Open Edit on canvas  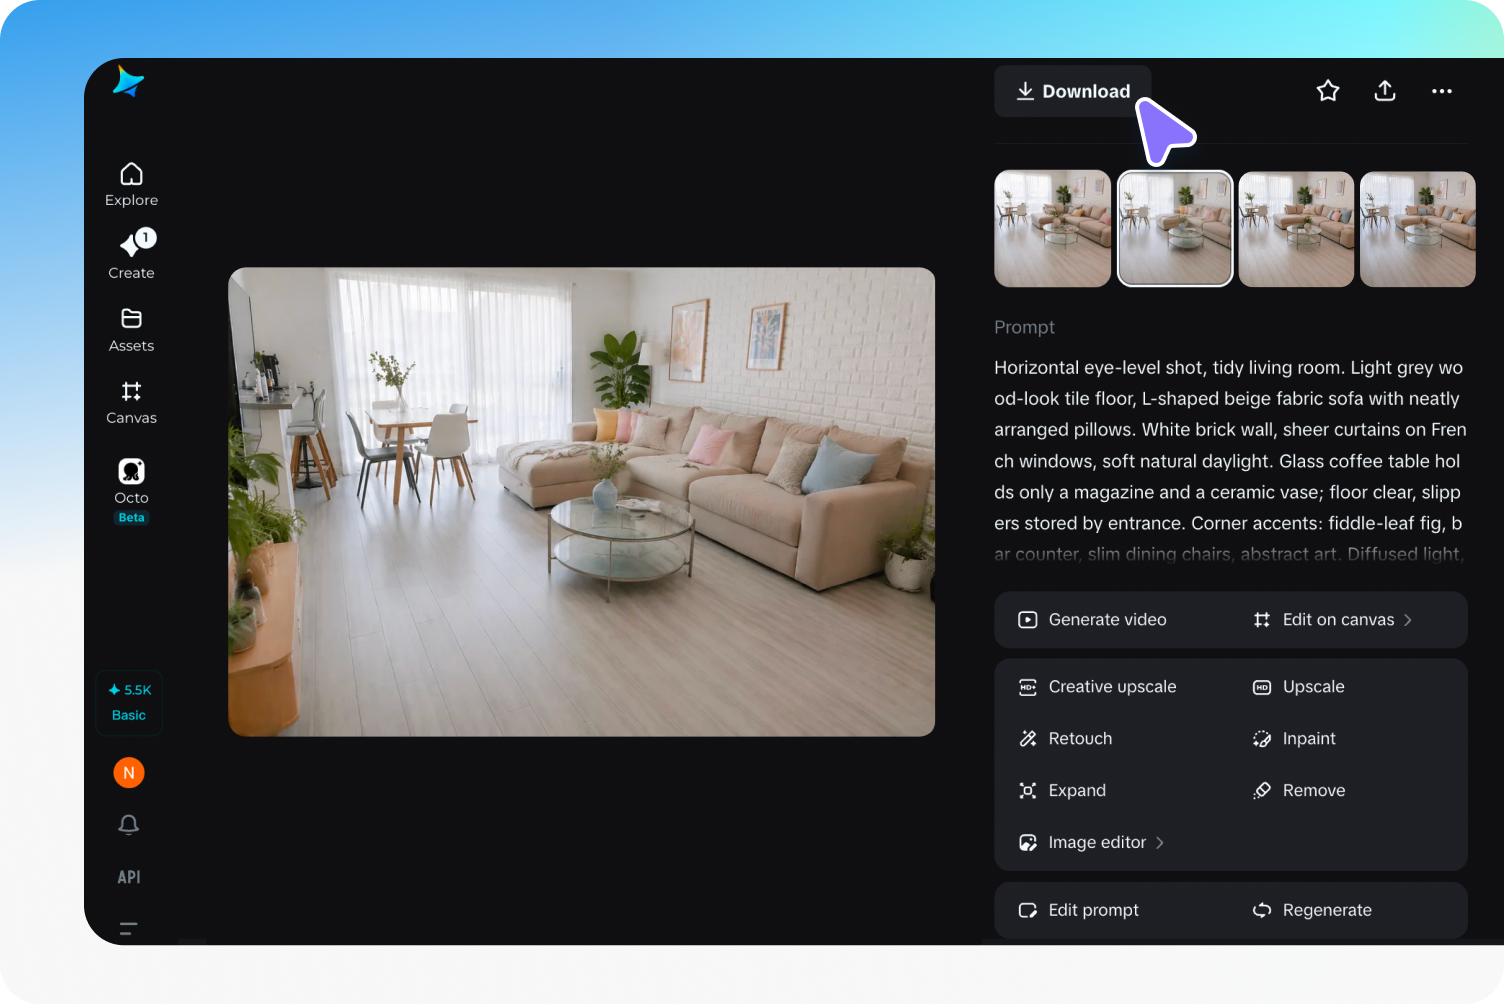tap(1332, 620)
